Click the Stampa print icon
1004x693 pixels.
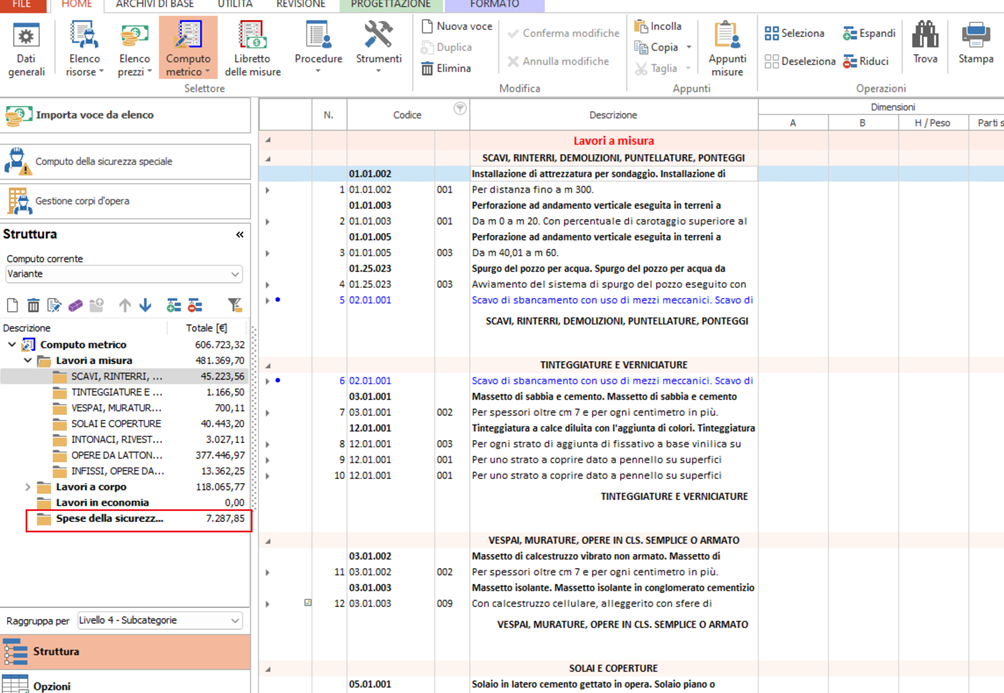tap(975, 44)
